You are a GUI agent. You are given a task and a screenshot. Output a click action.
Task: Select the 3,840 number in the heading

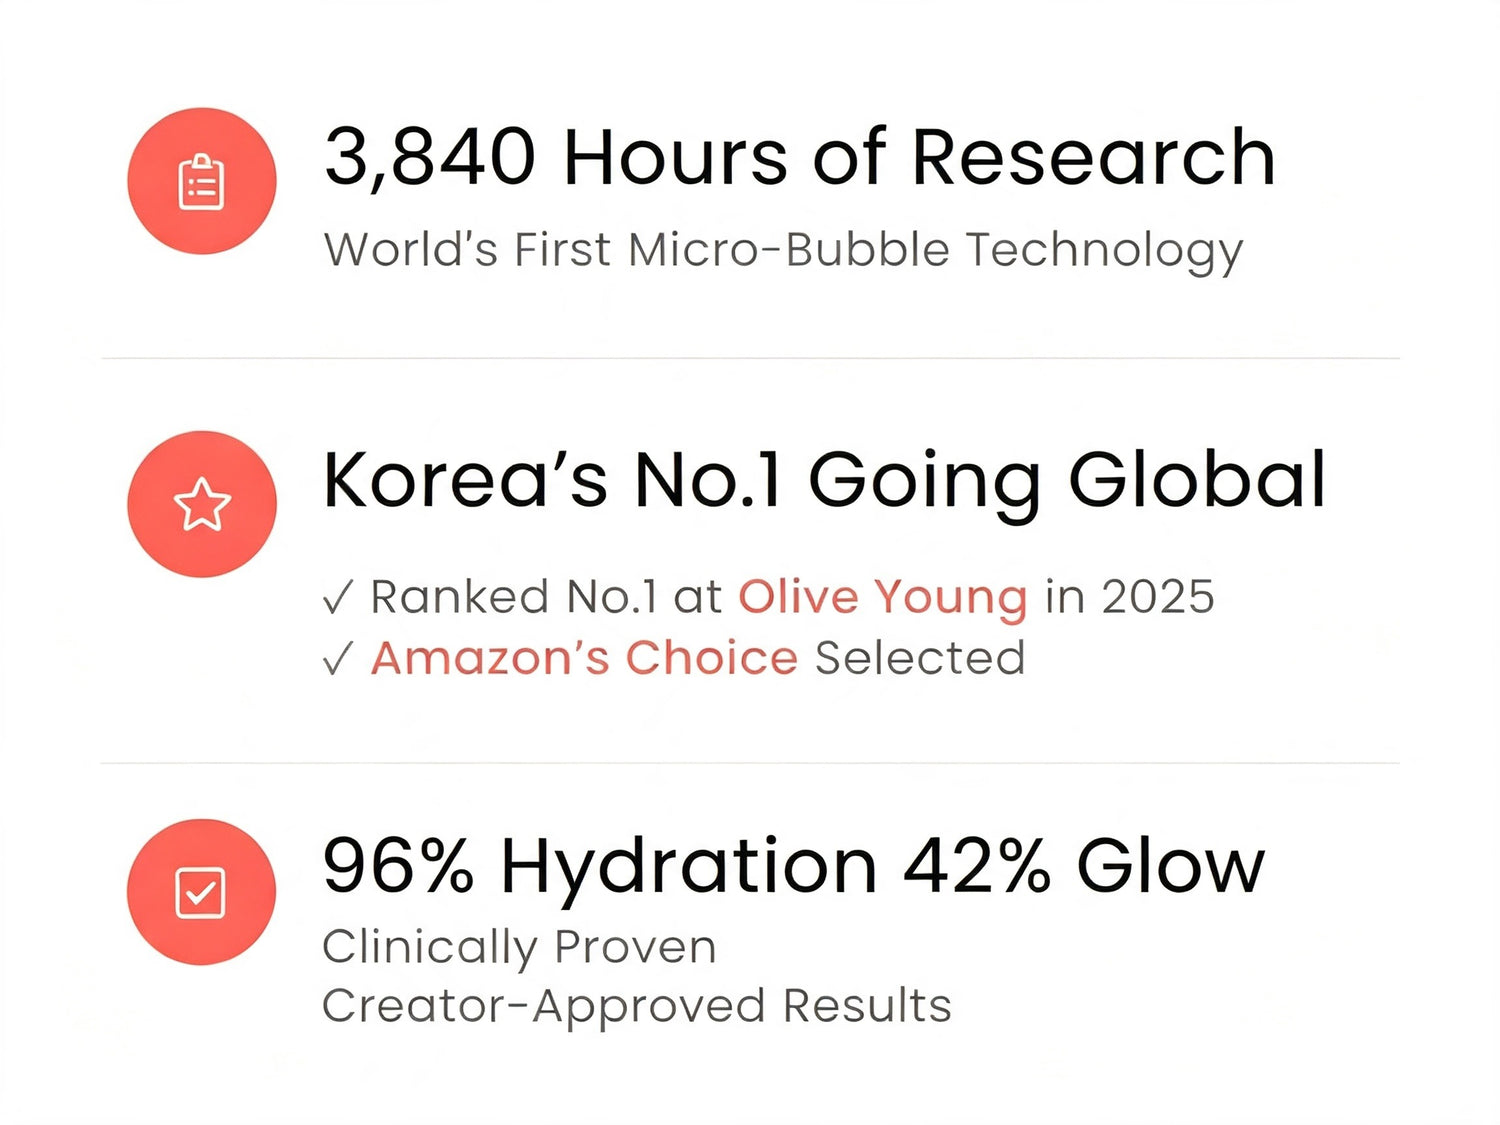(x=430, y=159)
